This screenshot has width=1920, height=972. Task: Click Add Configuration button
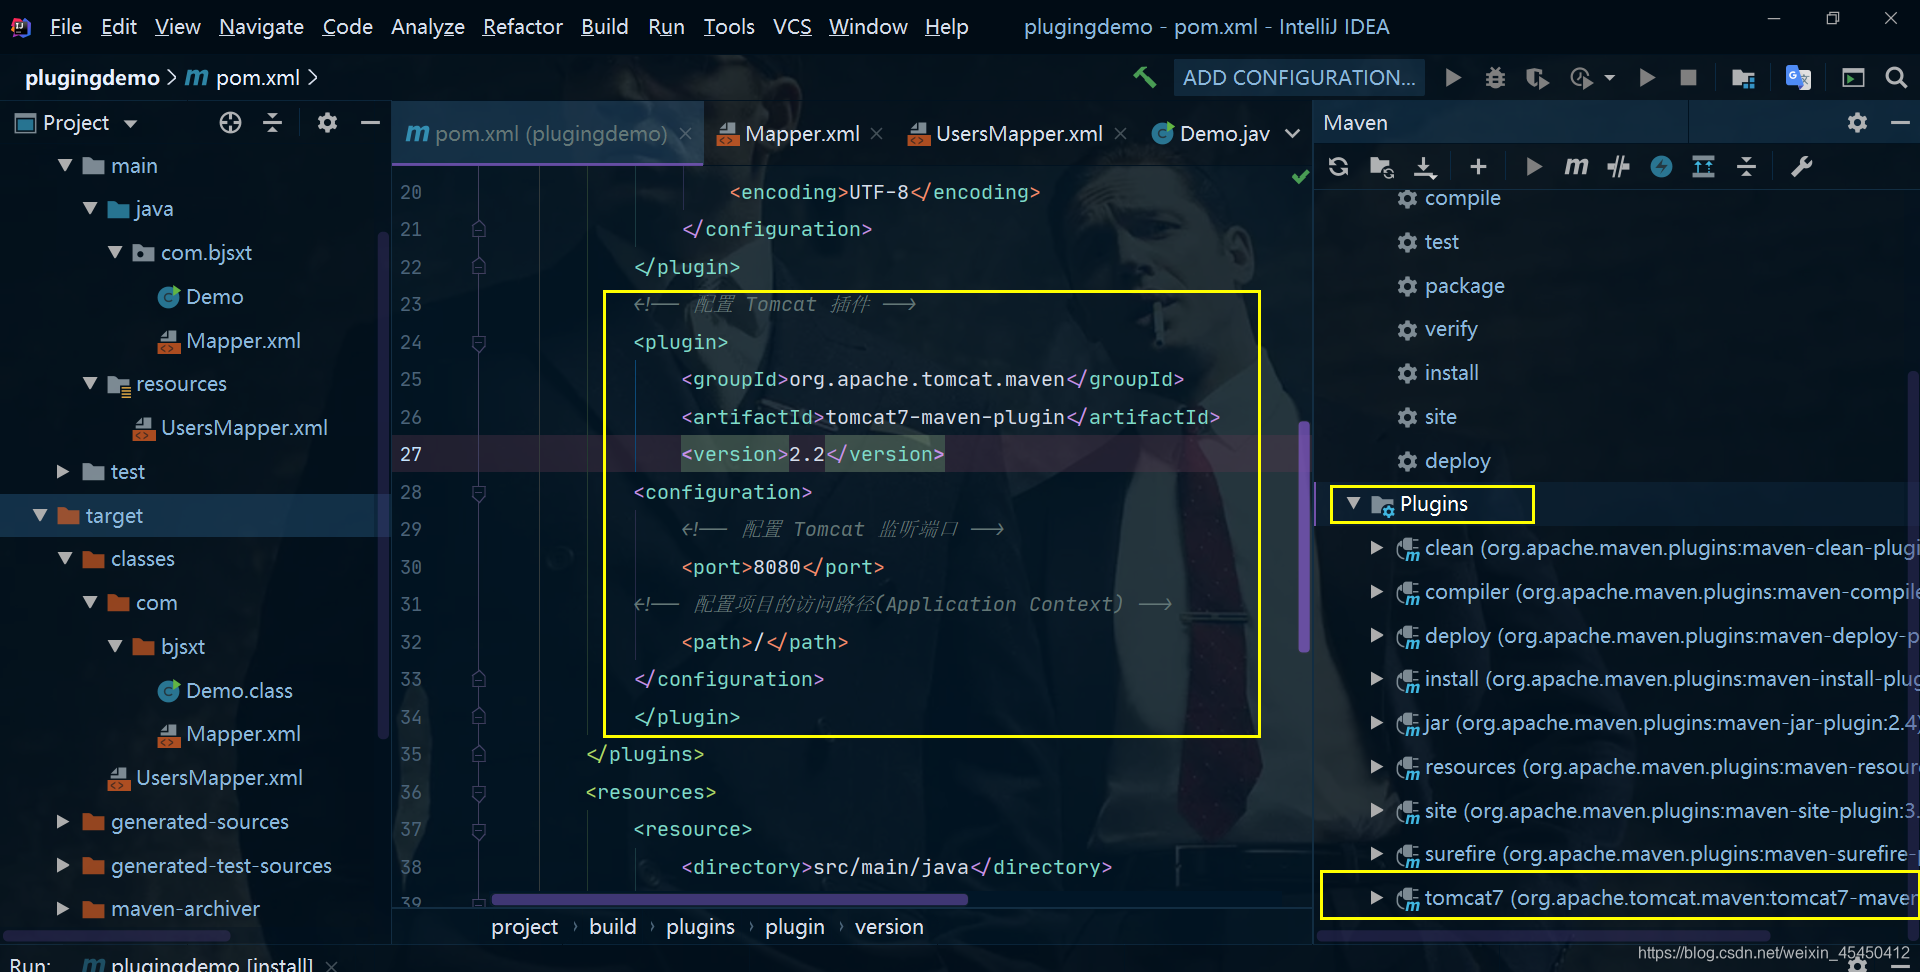1299,77
